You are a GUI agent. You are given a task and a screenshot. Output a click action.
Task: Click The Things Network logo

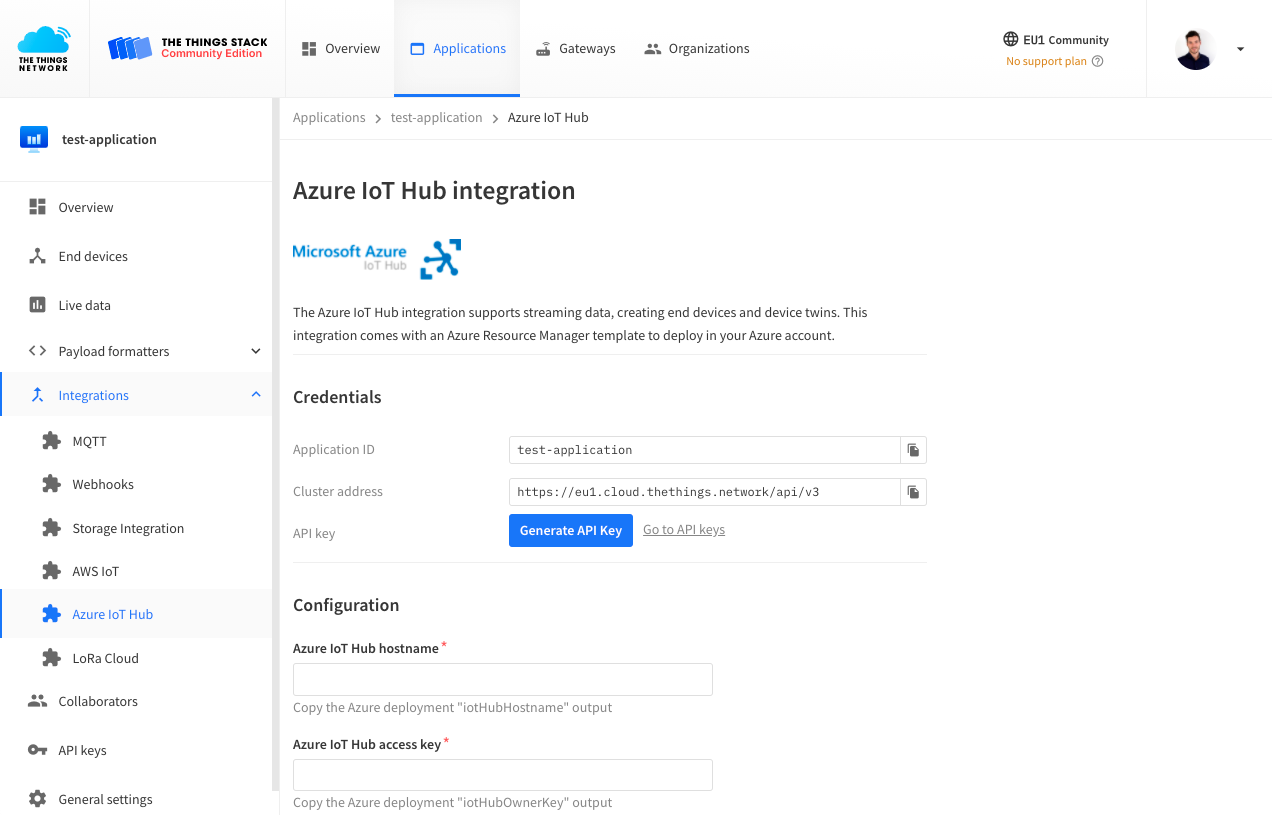[44, 48]
